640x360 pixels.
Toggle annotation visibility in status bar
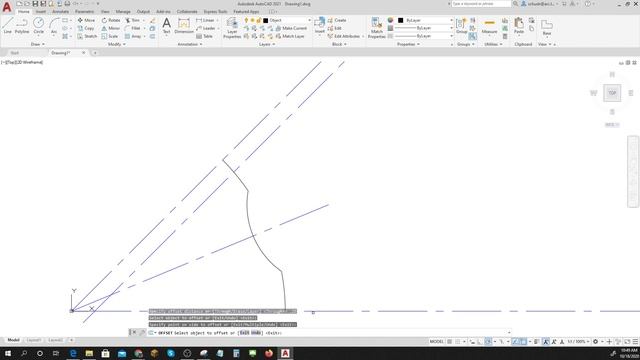tap(546, 342)
